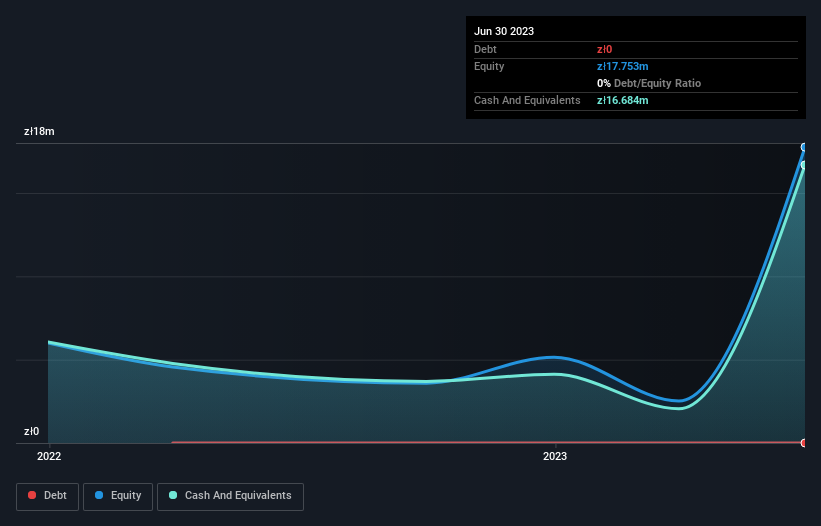Click the red Debt endpoint marker
This screenshot has width=821, height=526.
804,443
